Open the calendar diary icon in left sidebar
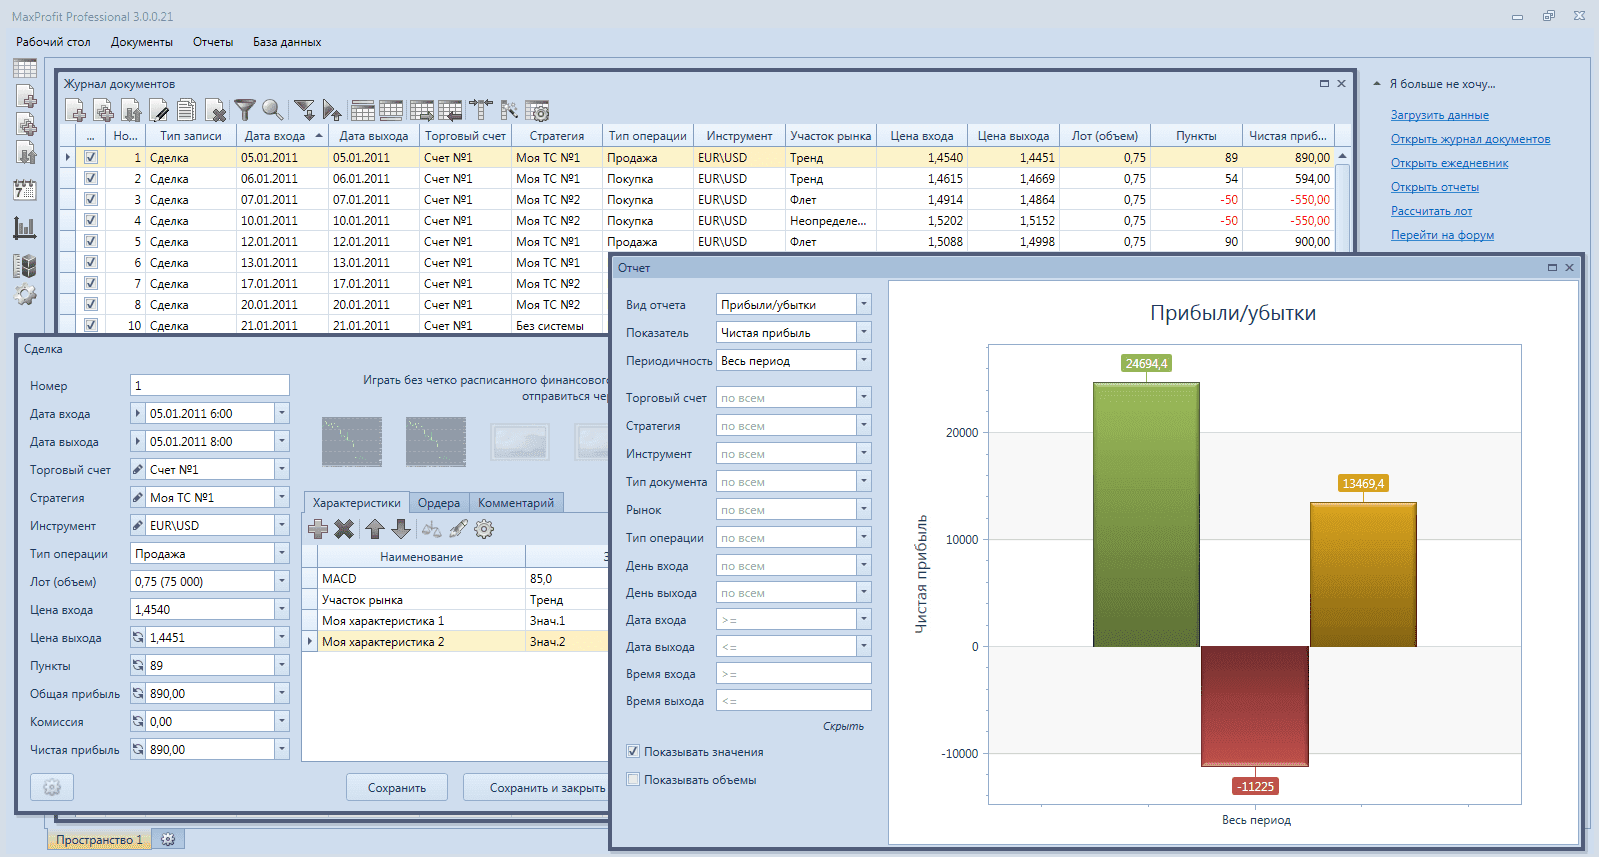 point(25,190)
